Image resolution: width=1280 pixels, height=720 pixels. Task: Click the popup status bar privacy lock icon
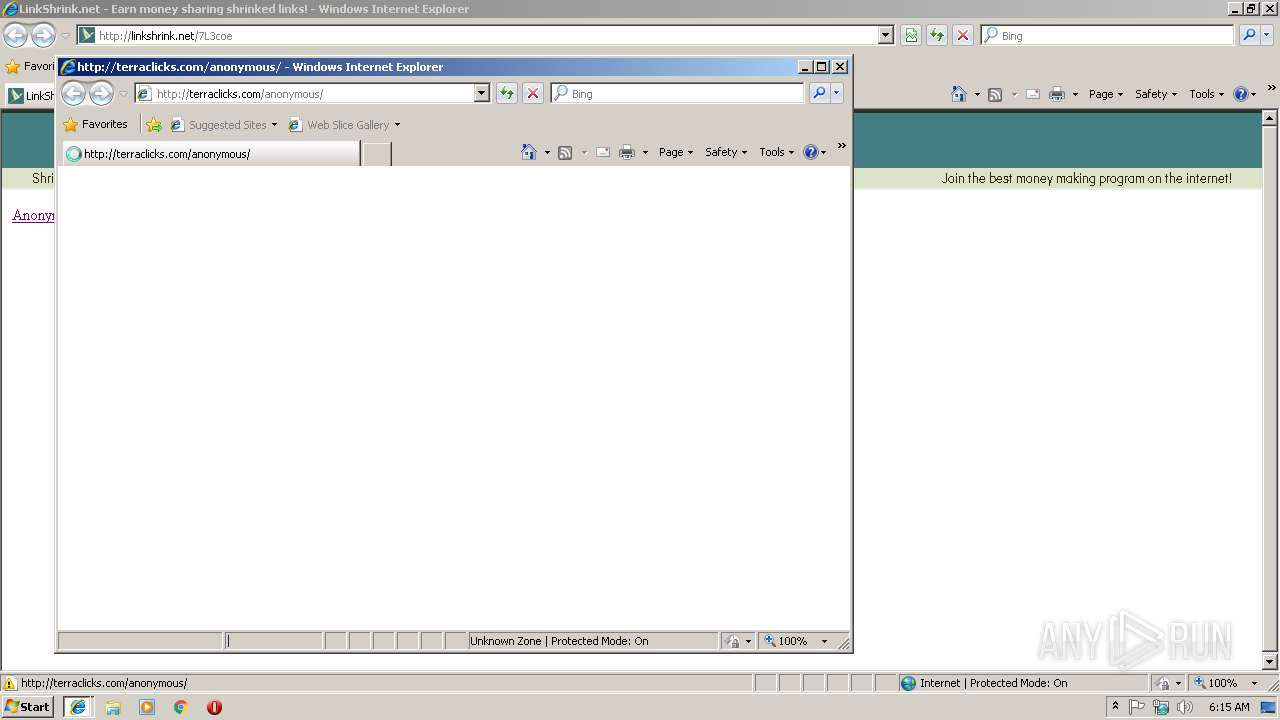click(x=733, y=641)
